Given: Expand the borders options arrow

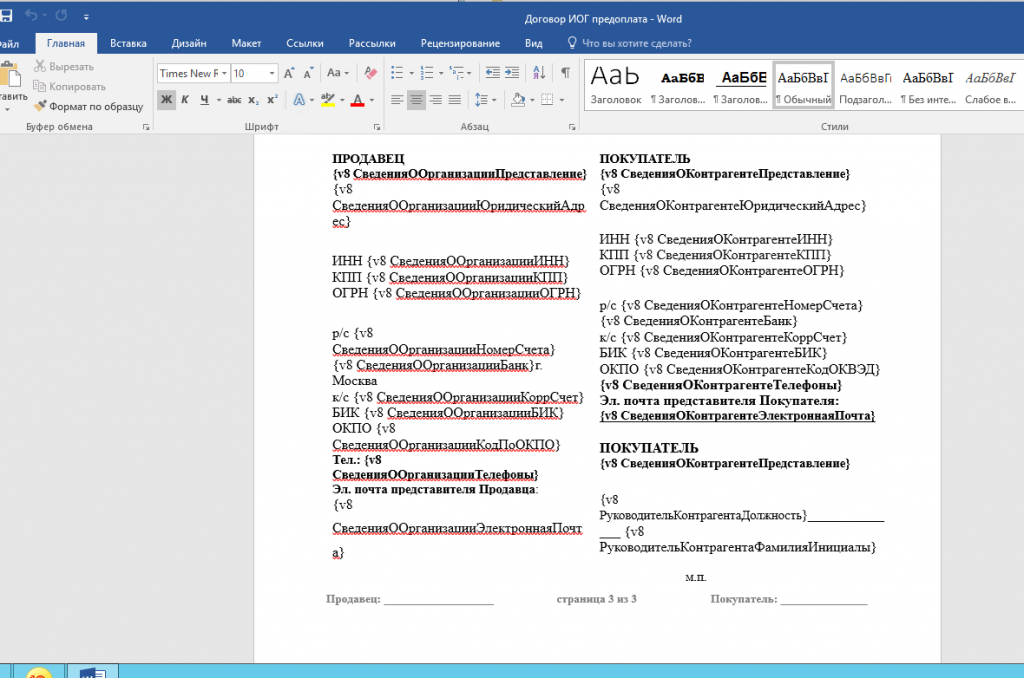Looking at the screenshot, I should tap(562, 100).
